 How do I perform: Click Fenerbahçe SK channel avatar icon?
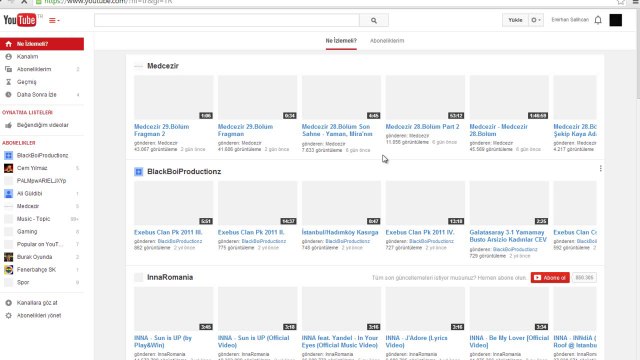coord(8,270)
